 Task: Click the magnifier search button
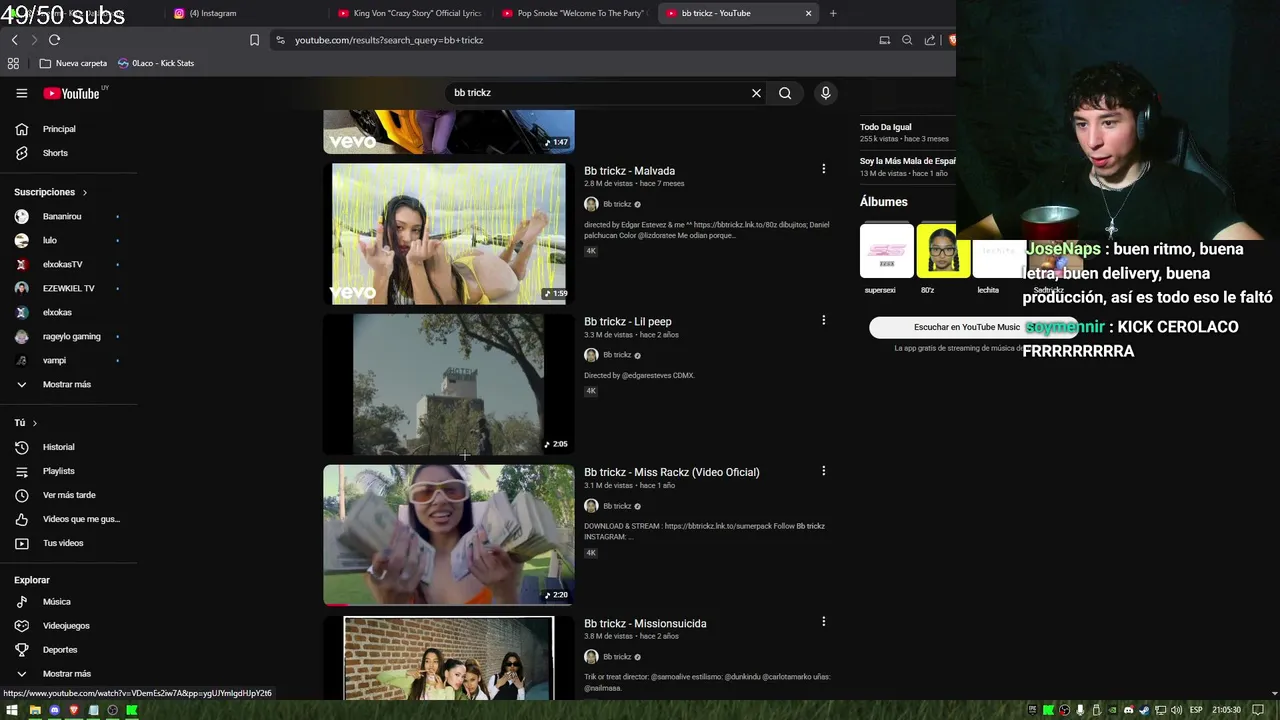pyautogui.click(x=785, y=93)
